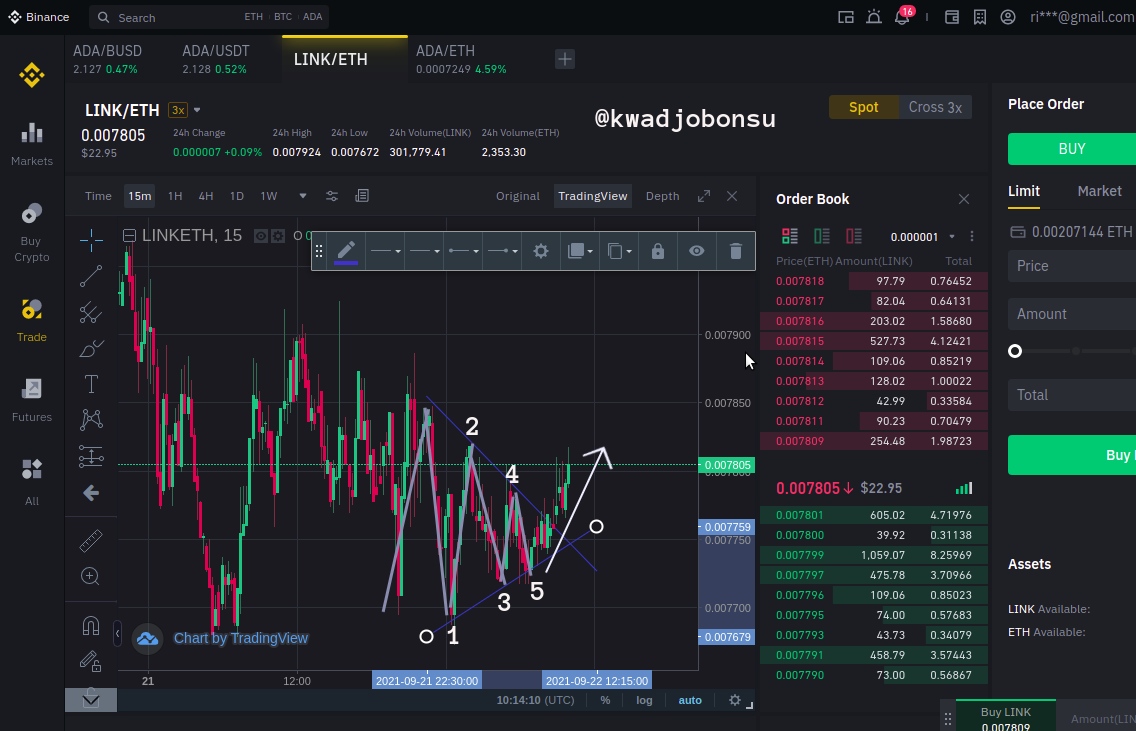Open visual order layers dropdown
The height and width of the screenshot is (731, 1136).
click(x=580, y=251)
